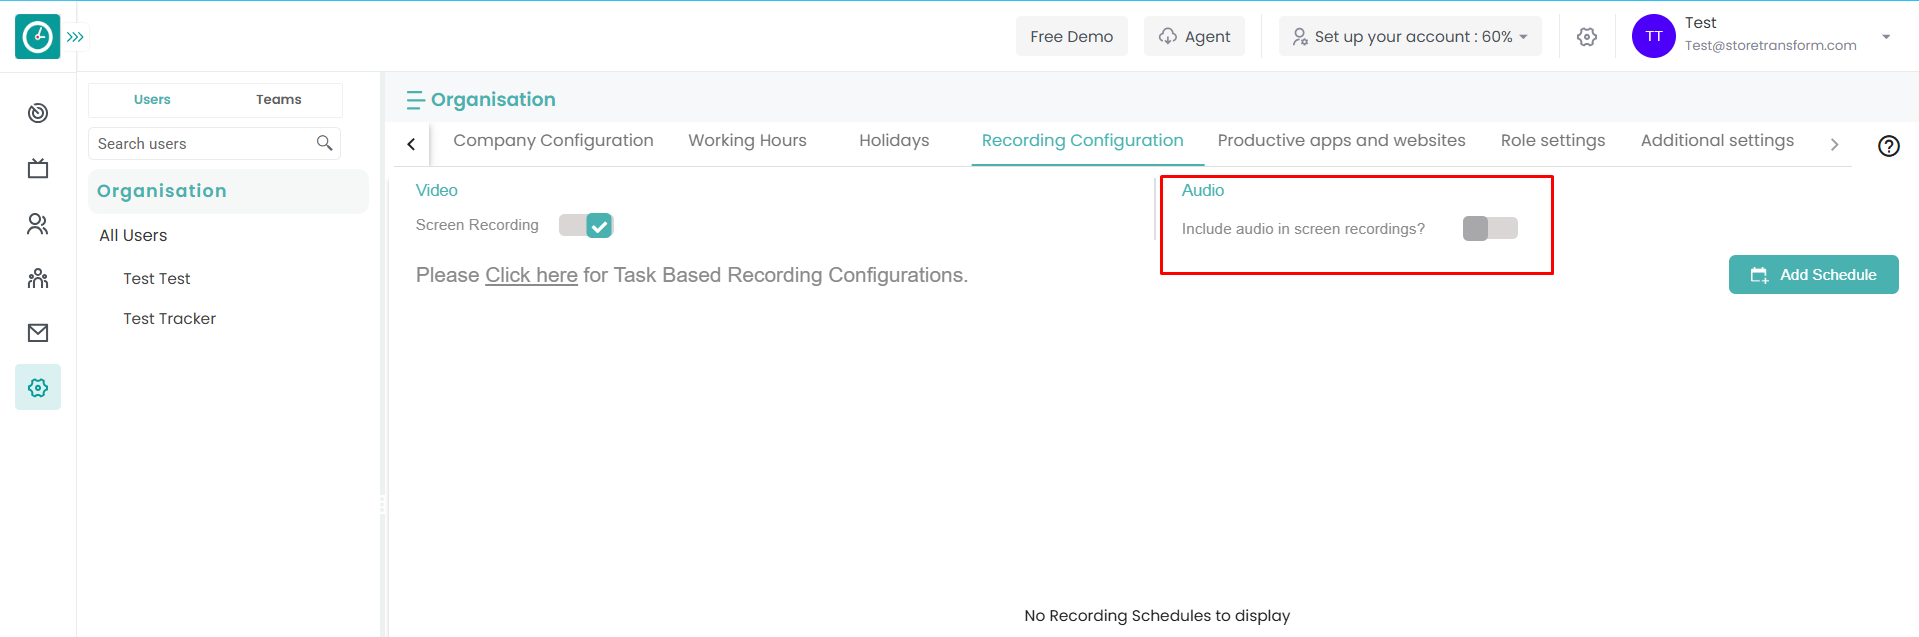Click the search magnifier icon
Image resolution: width=1919 pixels, height=637 pixels.
(x=324, y=143)
